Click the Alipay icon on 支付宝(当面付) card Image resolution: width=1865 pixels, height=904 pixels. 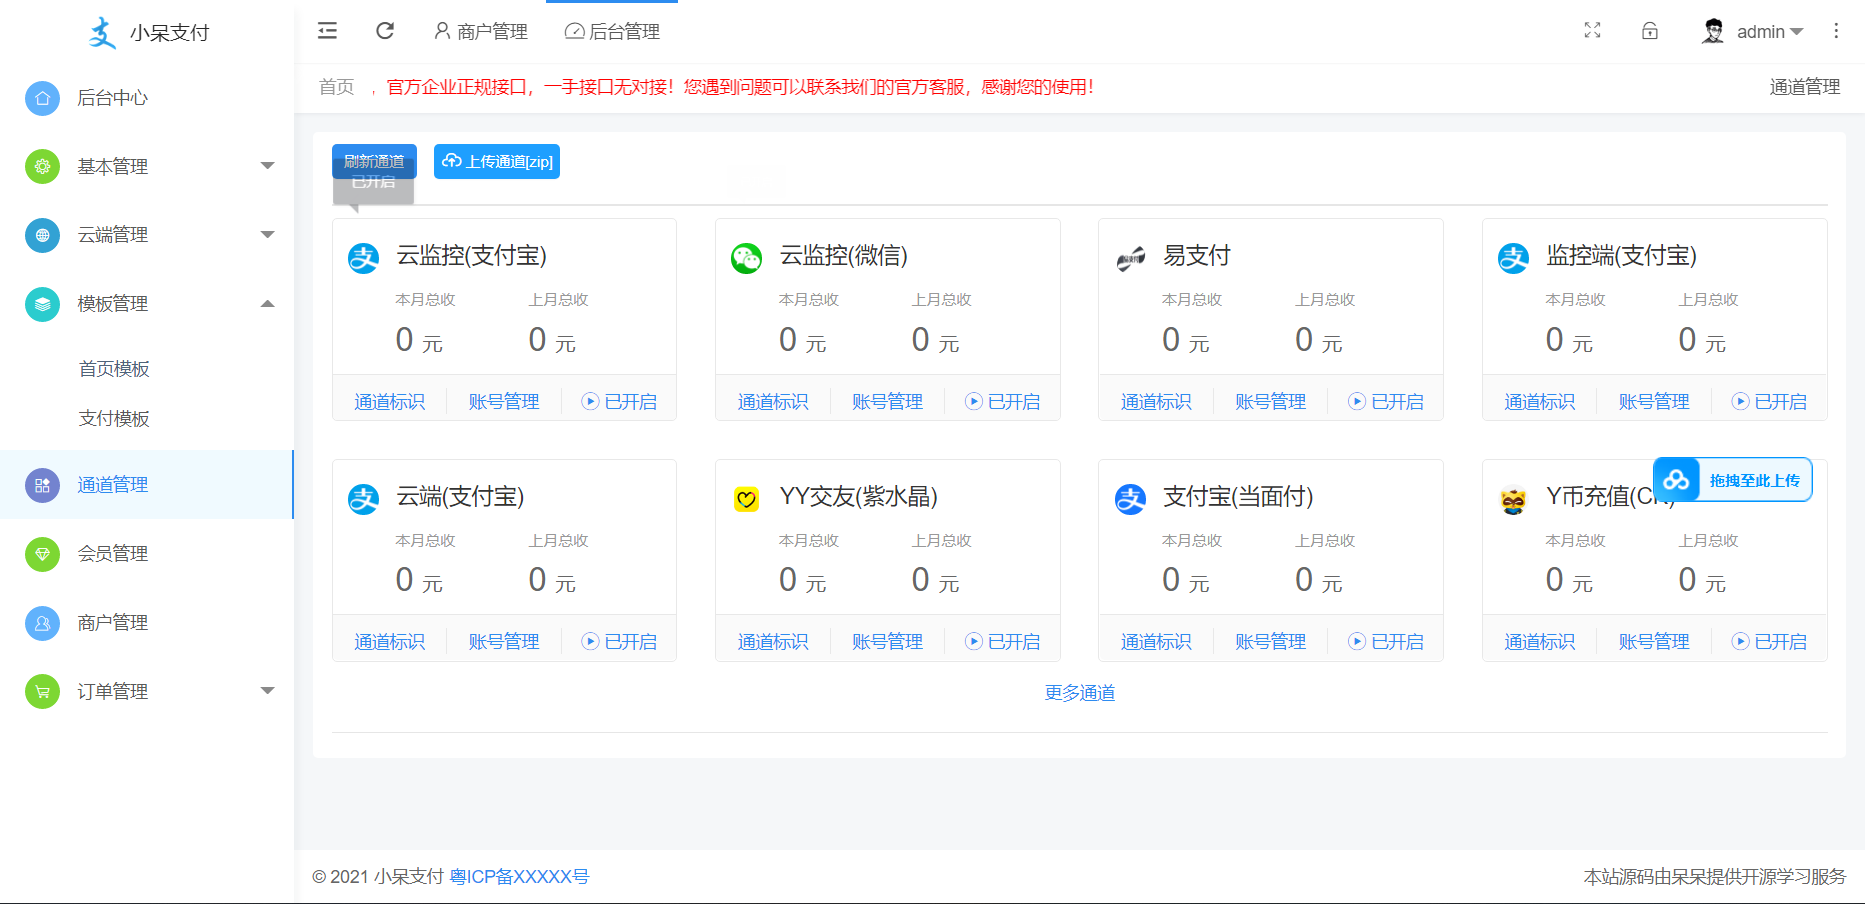coord(1130,499)
